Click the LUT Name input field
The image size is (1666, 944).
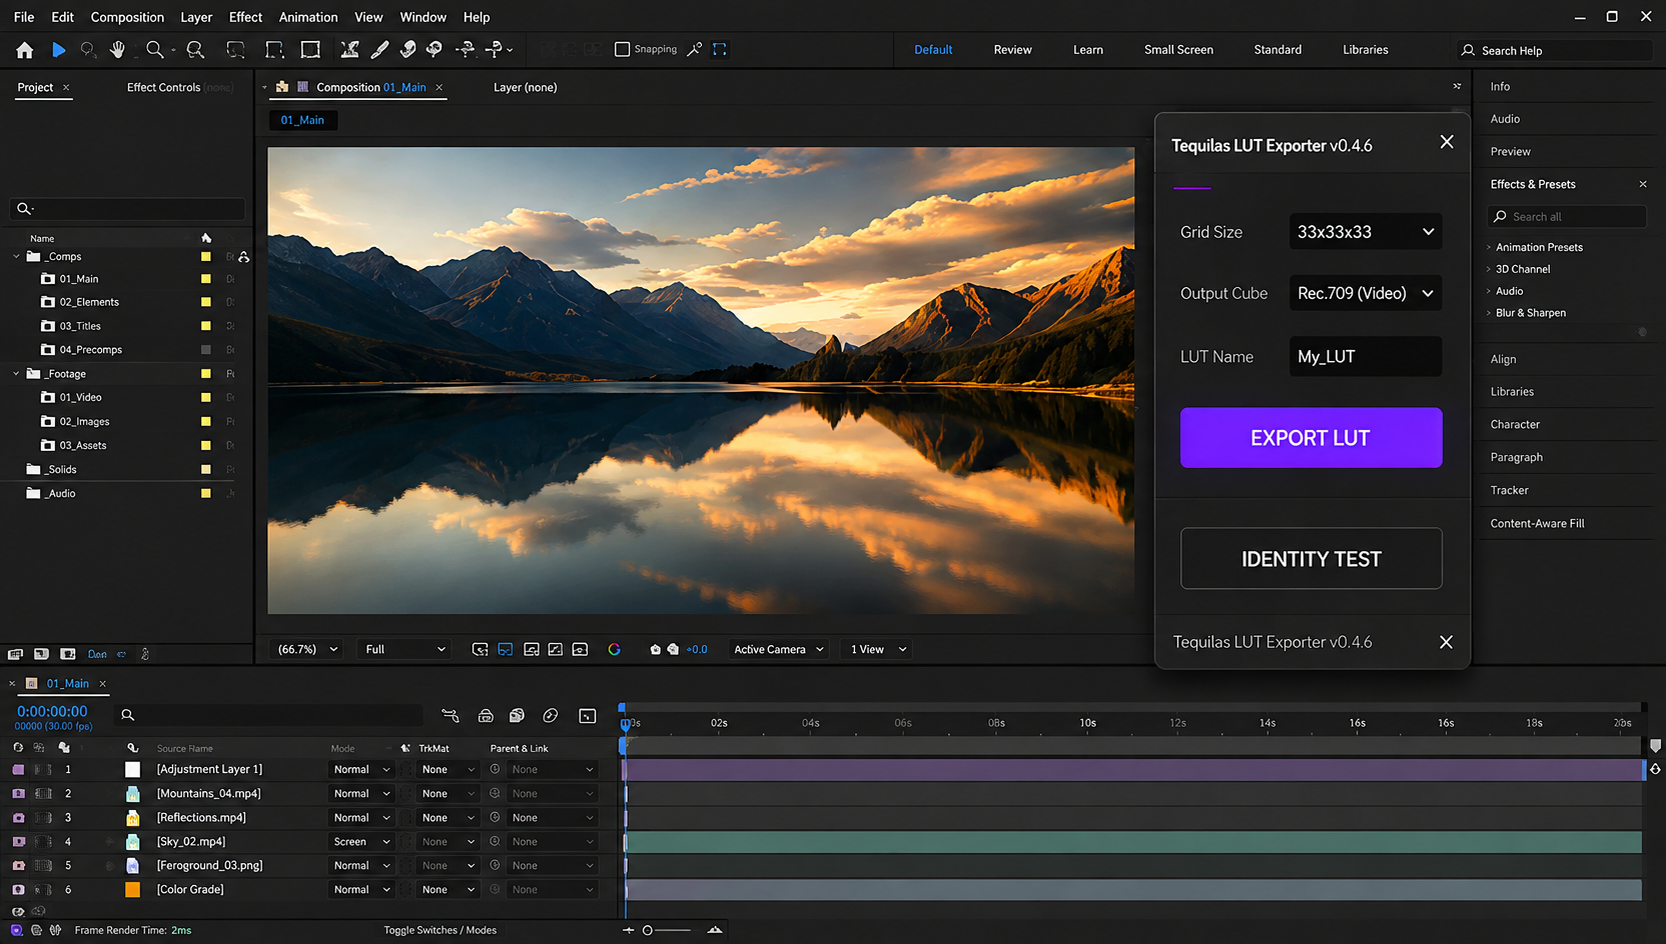coord(1365,357)
